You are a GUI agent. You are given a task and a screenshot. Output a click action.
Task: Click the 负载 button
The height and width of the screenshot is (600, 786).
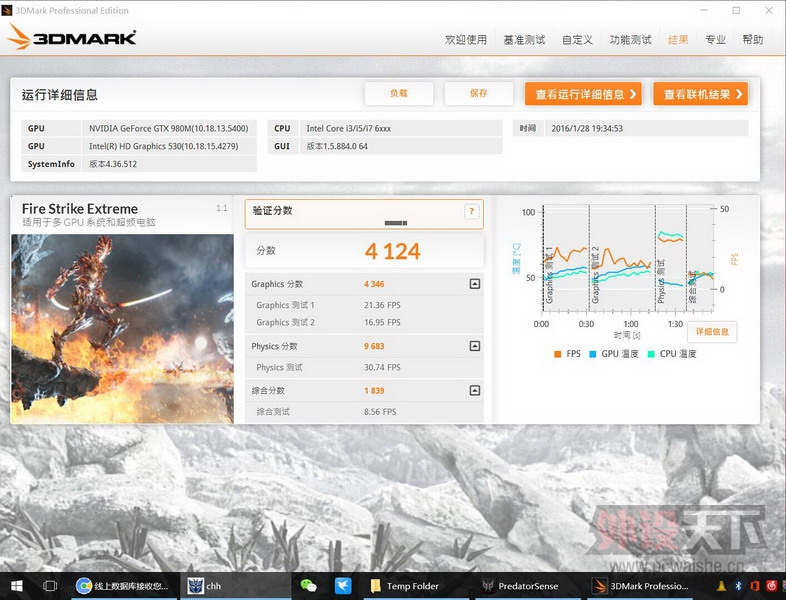coord(399,93)
